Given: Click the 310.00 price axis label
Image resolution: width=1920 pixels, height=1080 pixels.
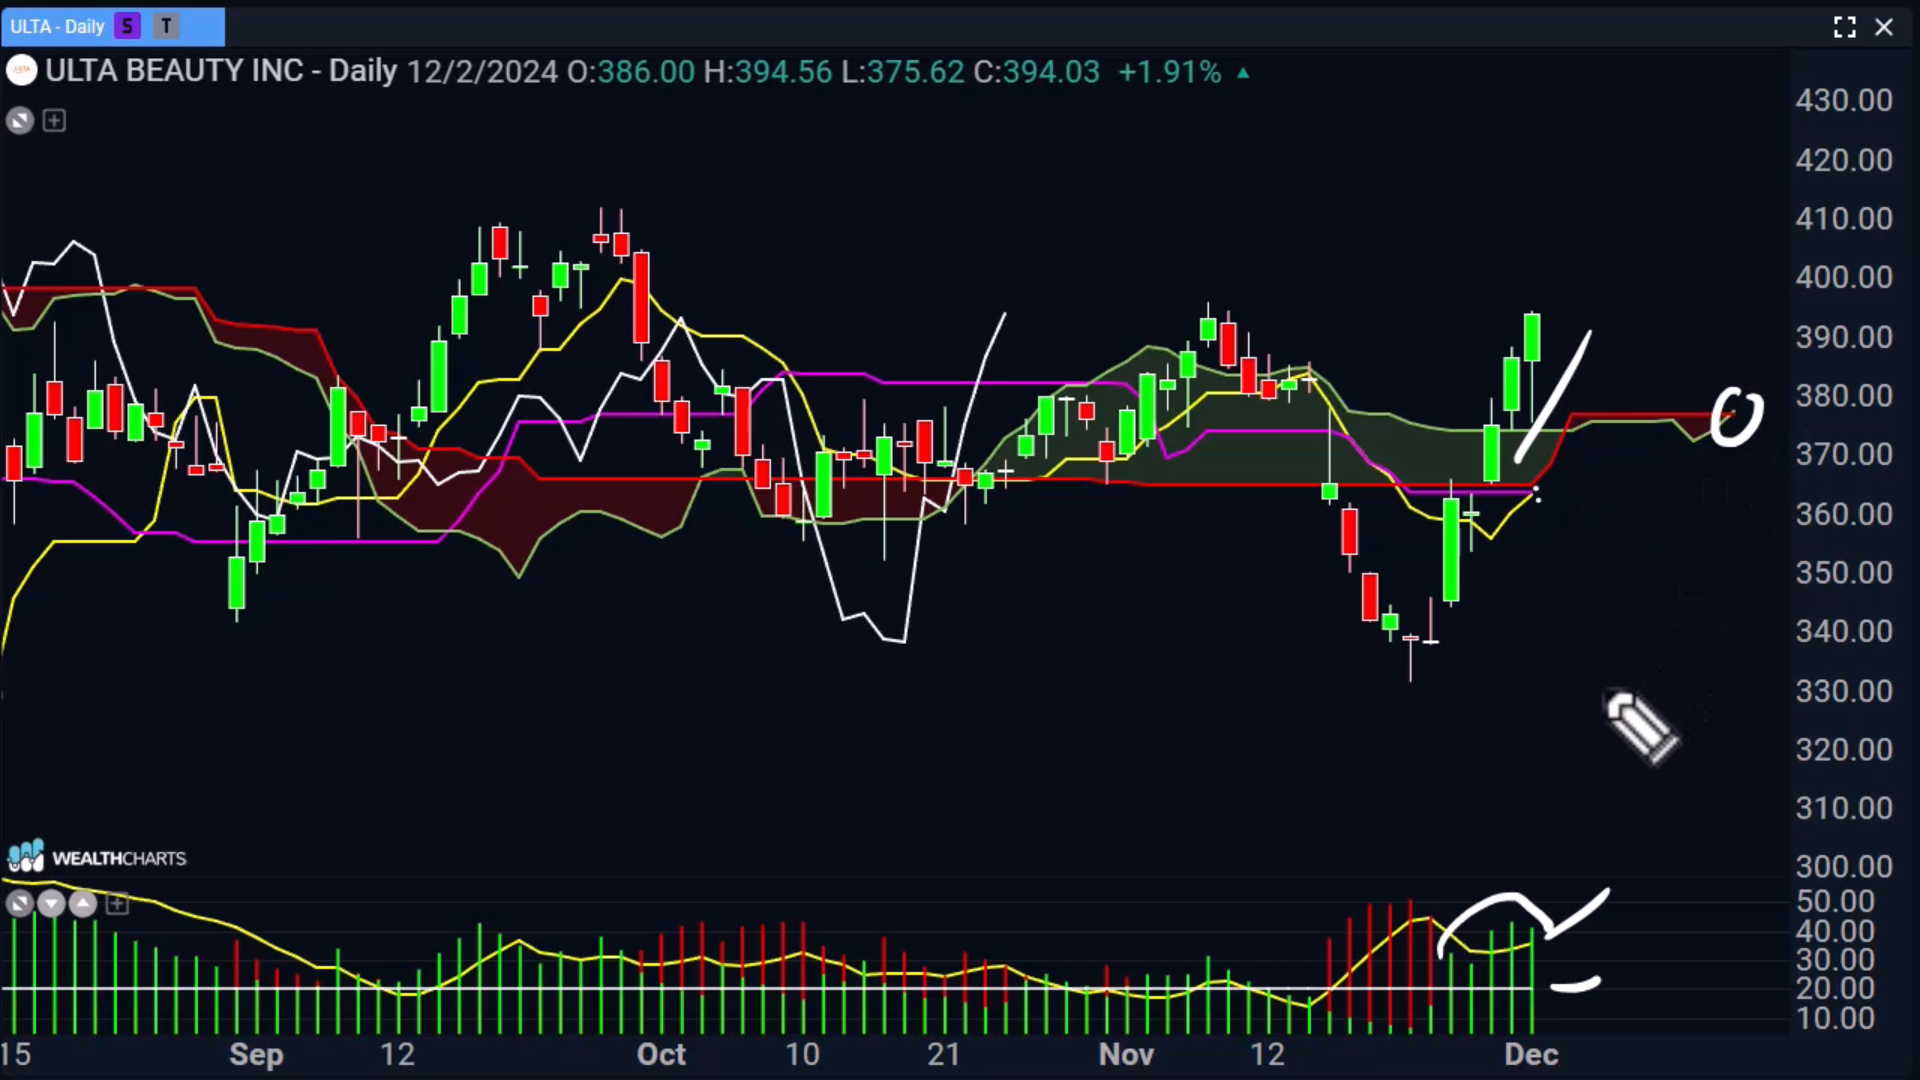Looking at the screenshot, I should pos(1843,808).
